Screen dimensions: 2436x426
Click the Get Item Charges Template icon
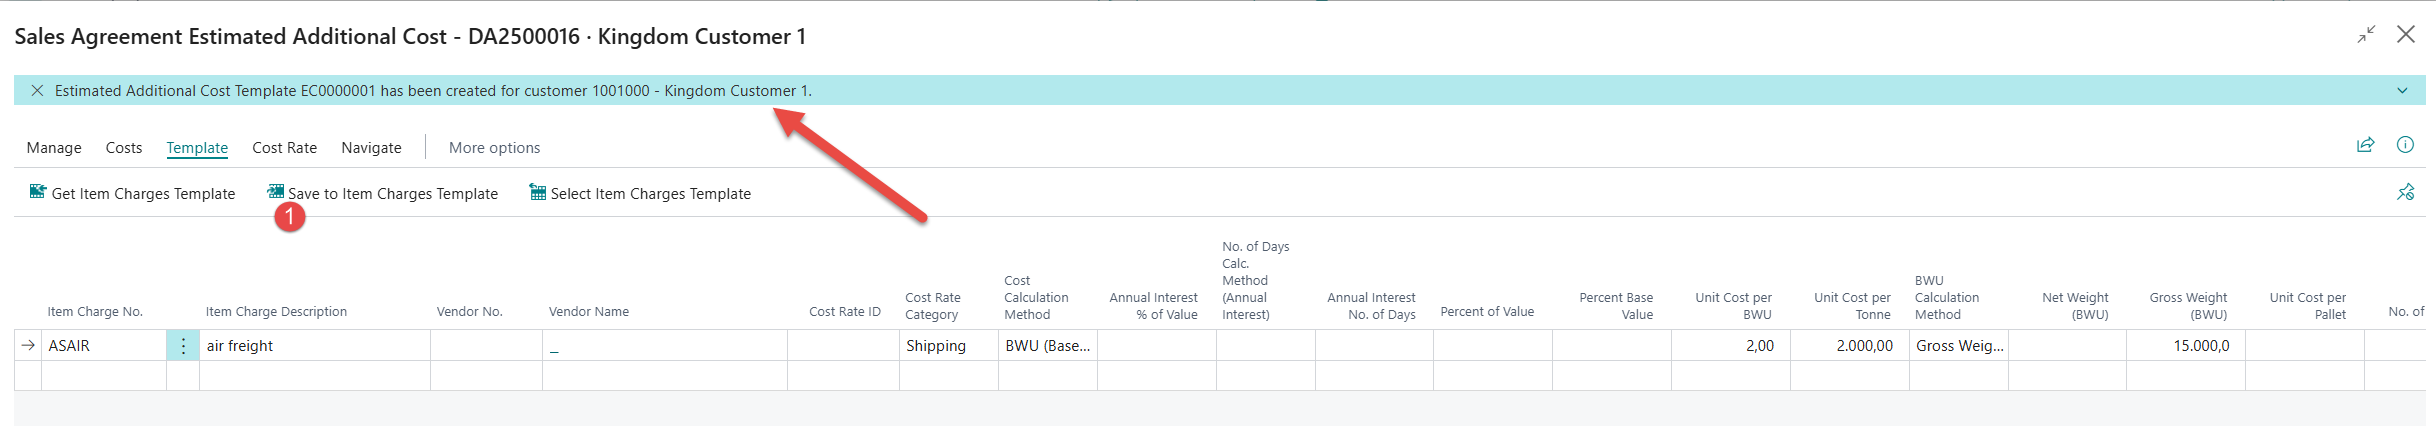coord(38,192)
